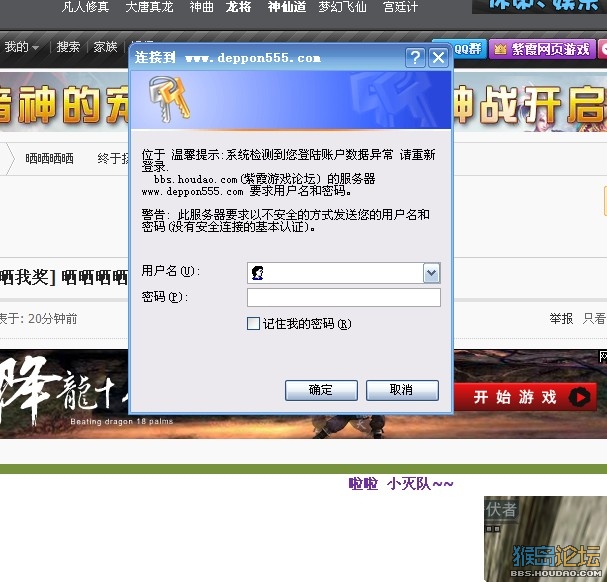The image size is (607, 582).
Task: Open 凡人修真 game link in top bar
Action: click(85, 7)
